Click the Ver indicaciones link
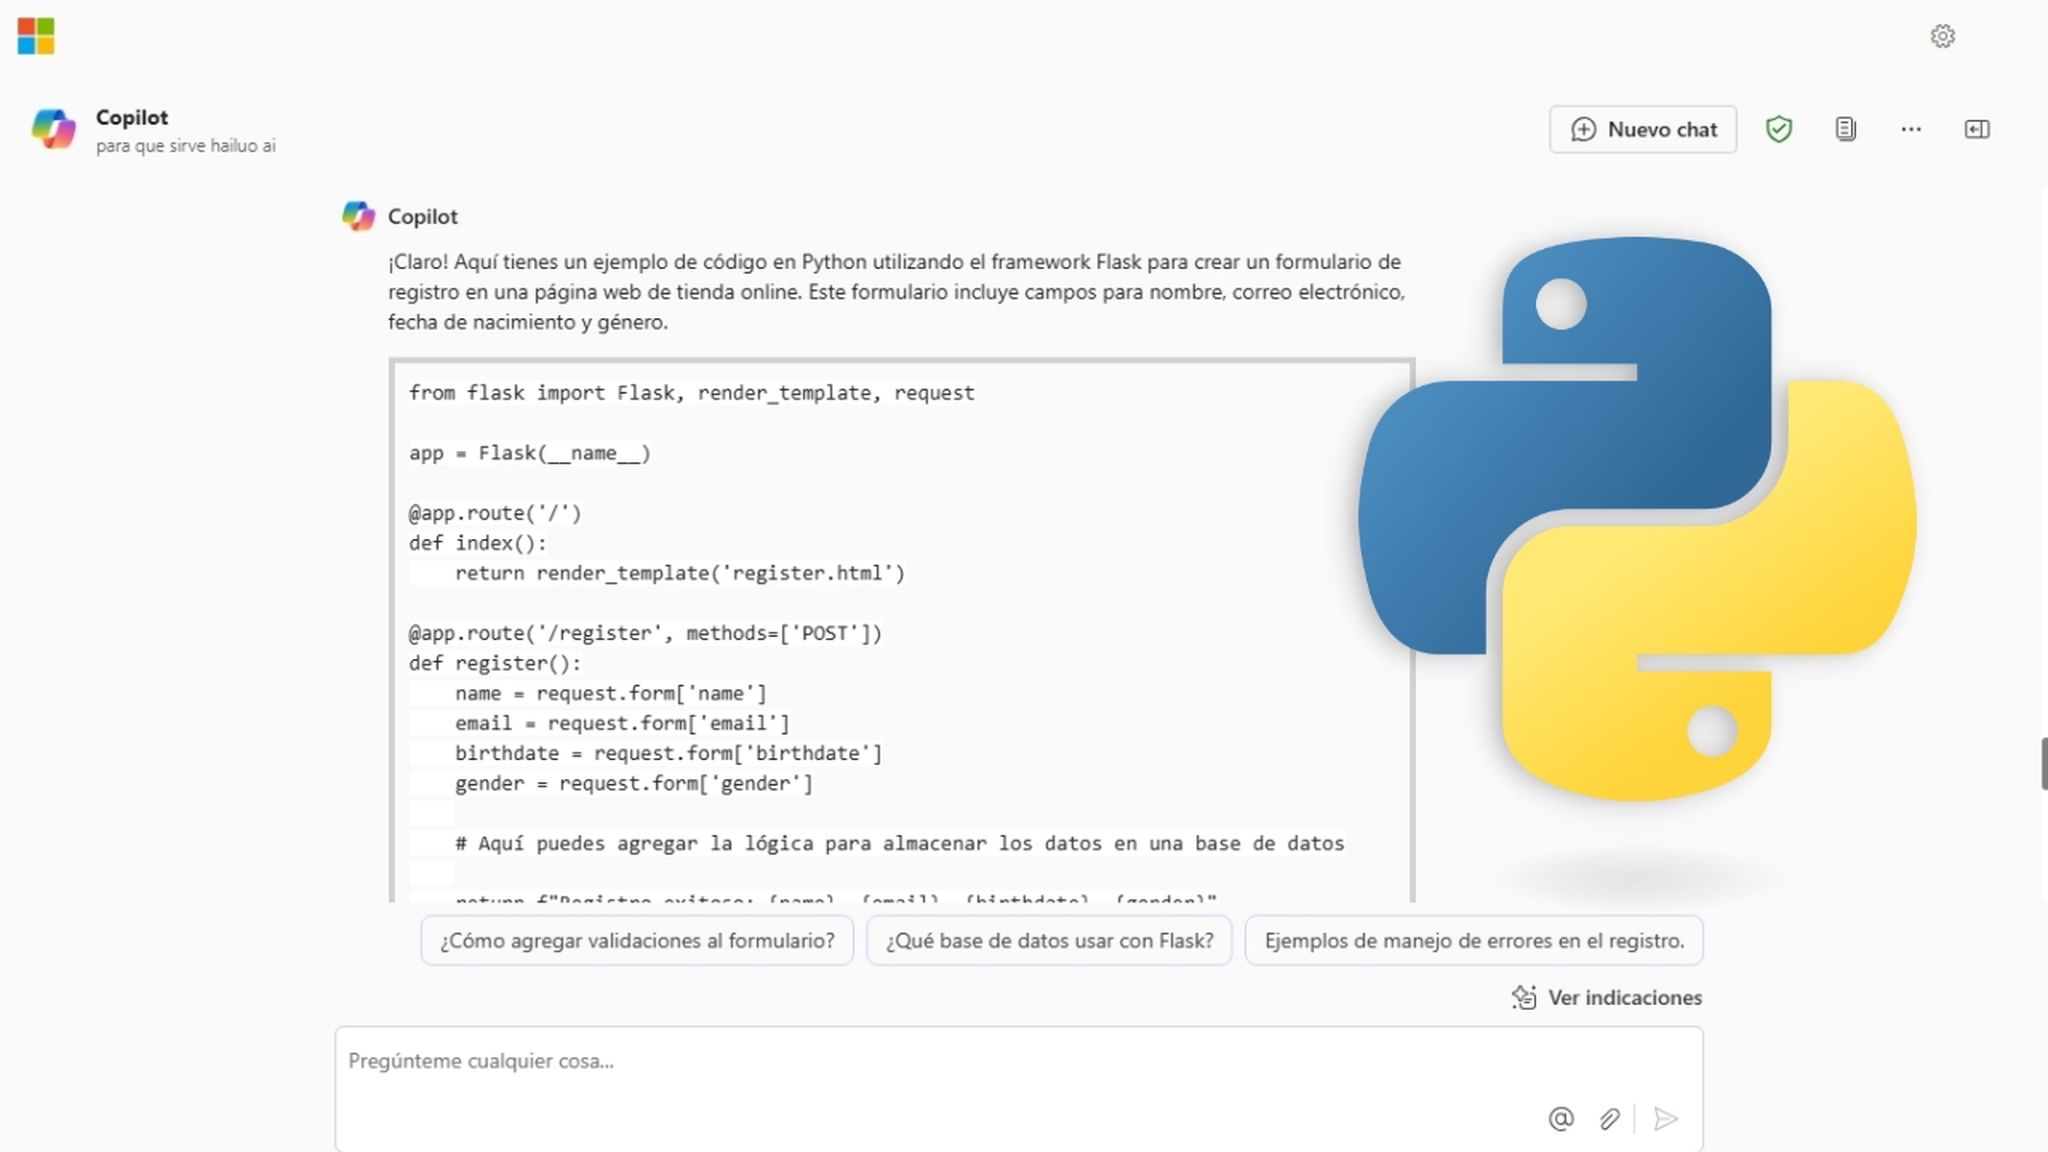Viewport: 2048px width, 1152px height. [x=1625, y=997]
